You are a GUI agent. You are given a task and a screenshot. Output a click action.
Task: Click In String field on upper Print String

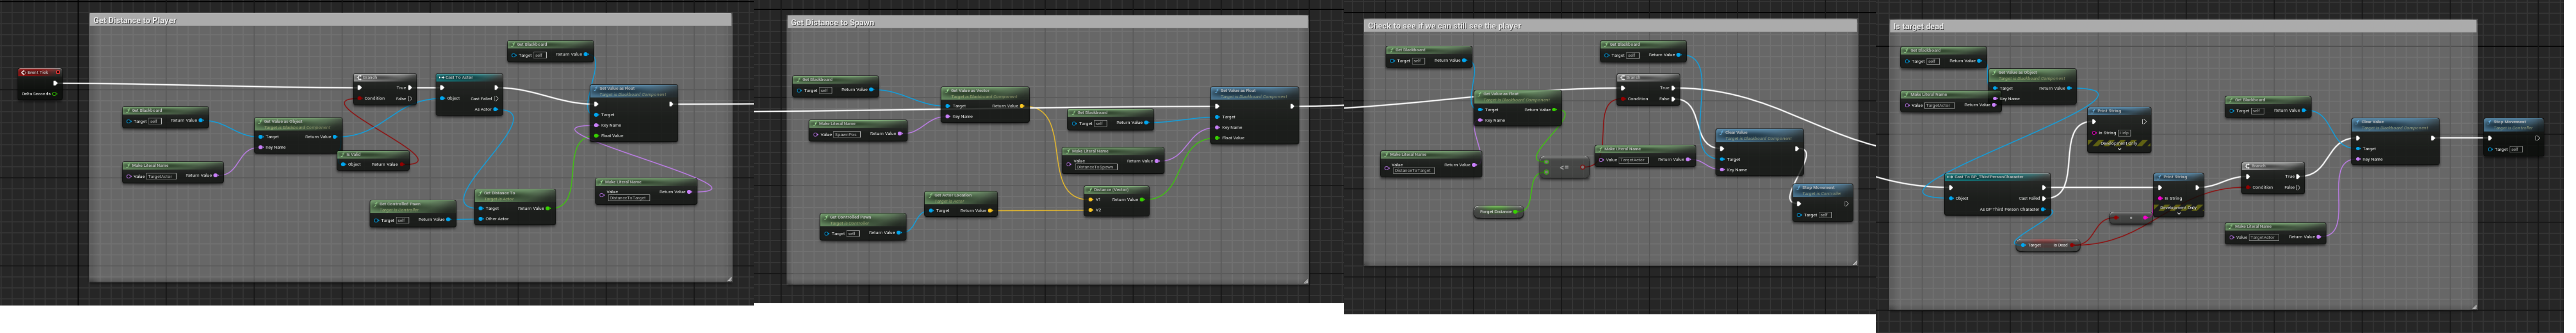(2124, 132)
